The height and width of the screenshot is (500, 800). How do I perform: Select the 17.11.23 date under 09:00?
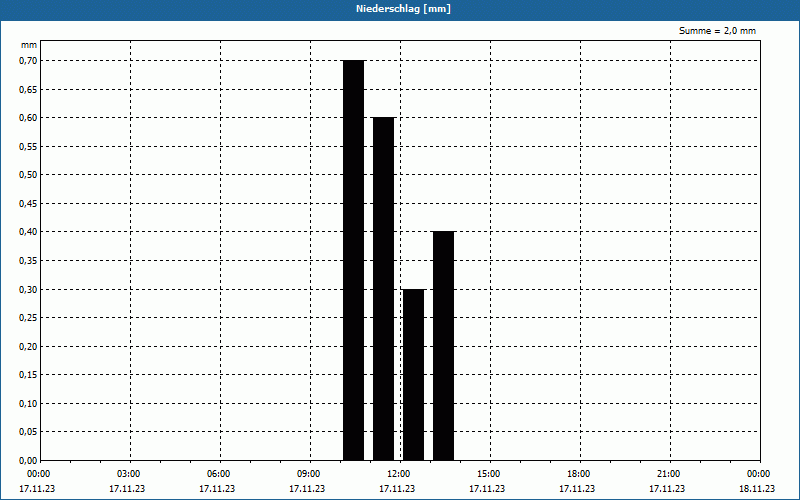pos(307,489)
